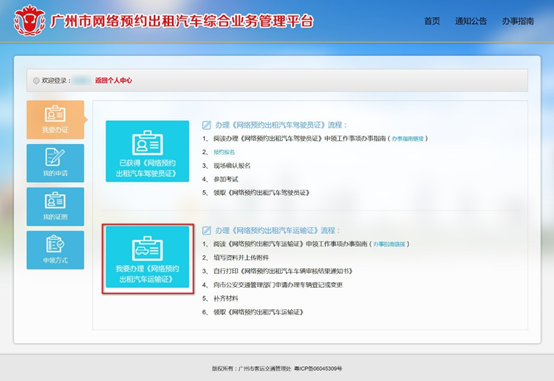Viewport: 554px width, 381px height.
Task: Click the 粤ICP备 number in footer
Action: (x=318, y=369)
